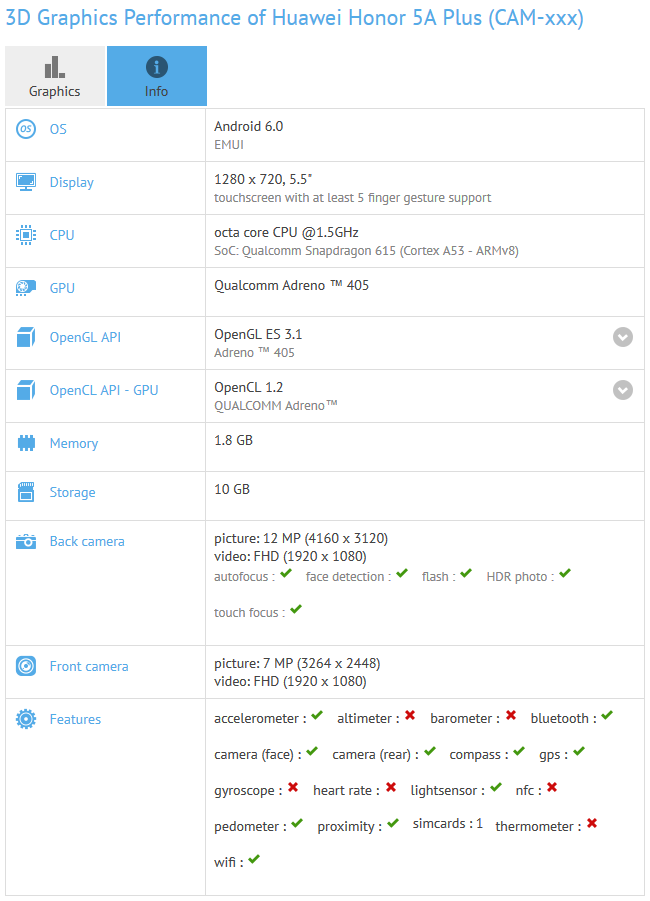Click the OS row icon

[25, 129]
